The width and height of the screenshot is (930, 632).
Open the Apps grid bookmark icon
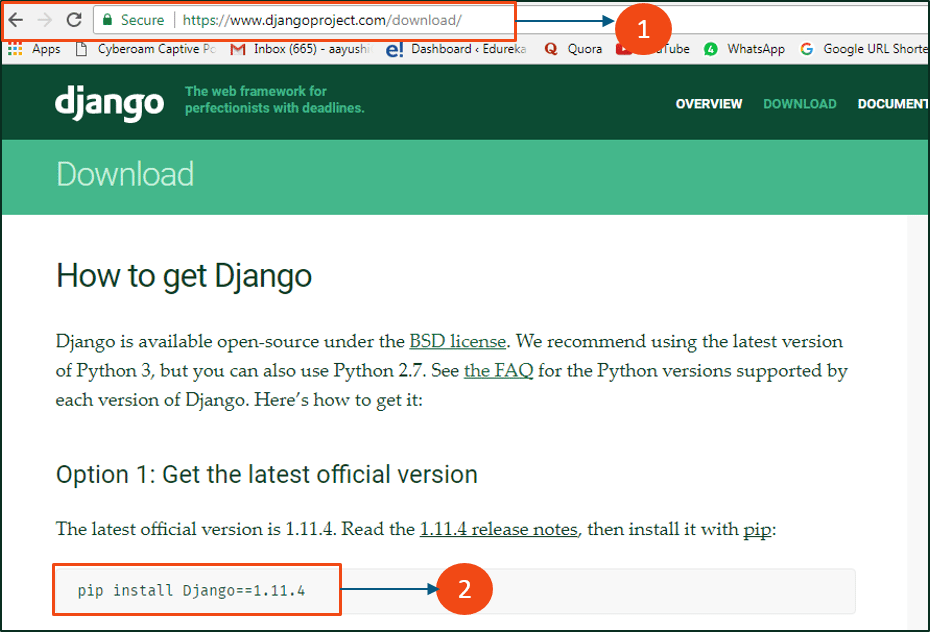click(x=15, y=49)
